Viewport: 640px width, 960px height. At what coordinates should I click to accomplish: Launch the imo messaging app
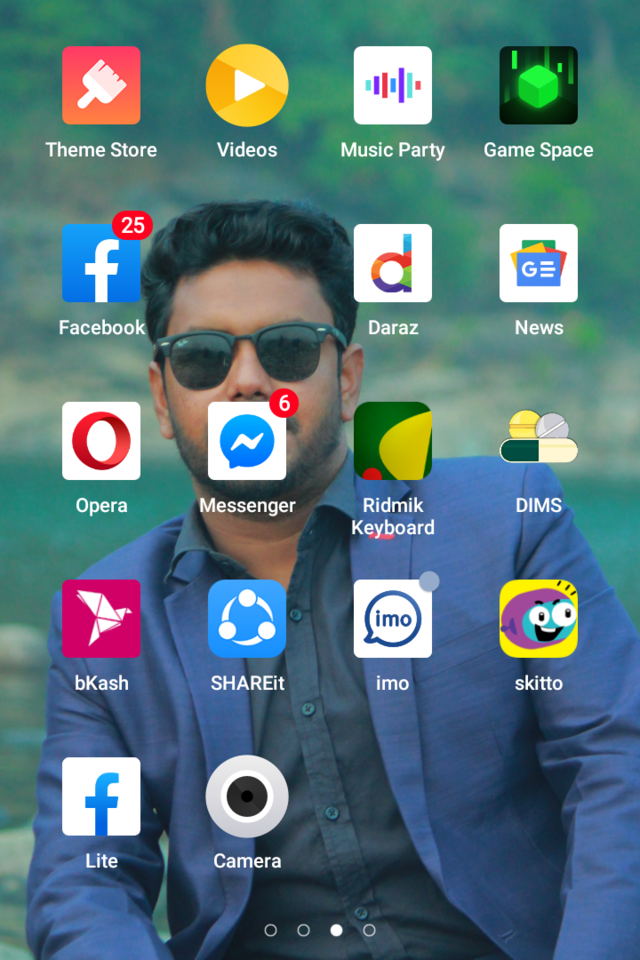coord(393,619)
